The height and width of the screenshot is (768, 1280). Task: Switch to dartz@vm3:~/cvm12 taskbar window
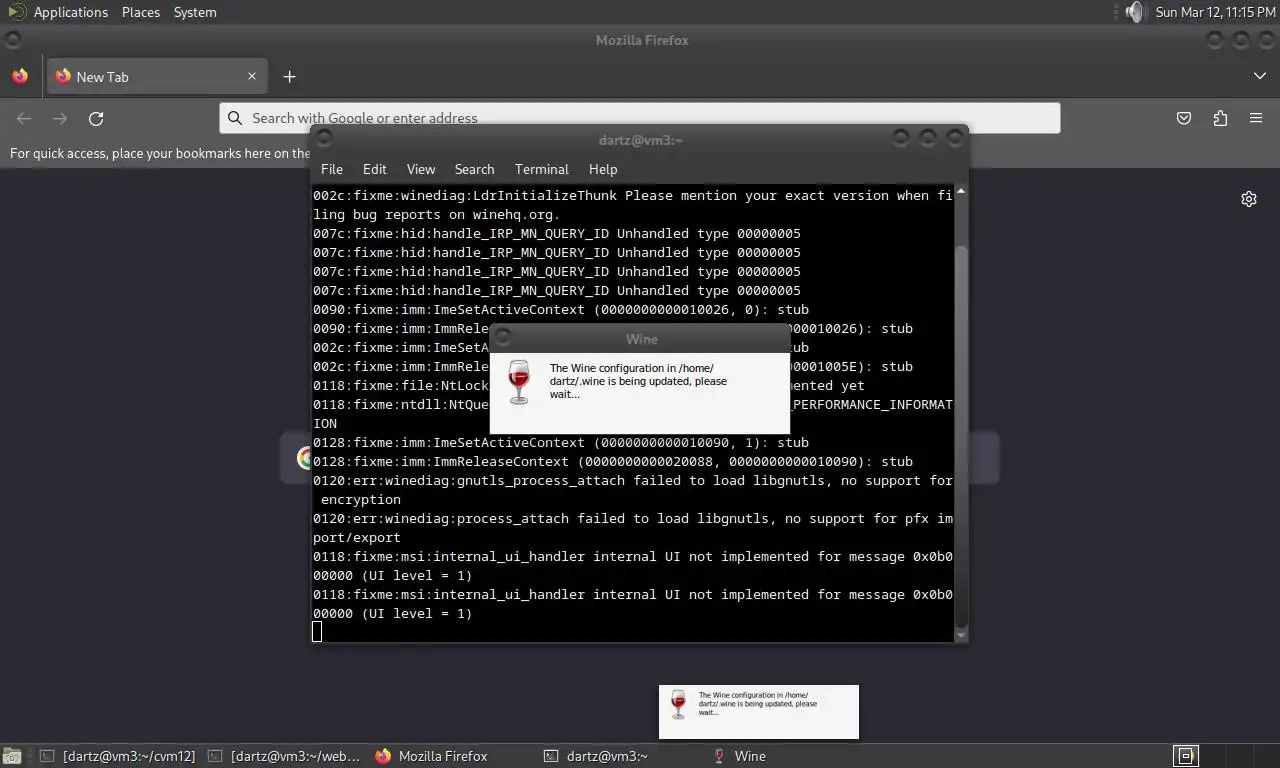117,756
